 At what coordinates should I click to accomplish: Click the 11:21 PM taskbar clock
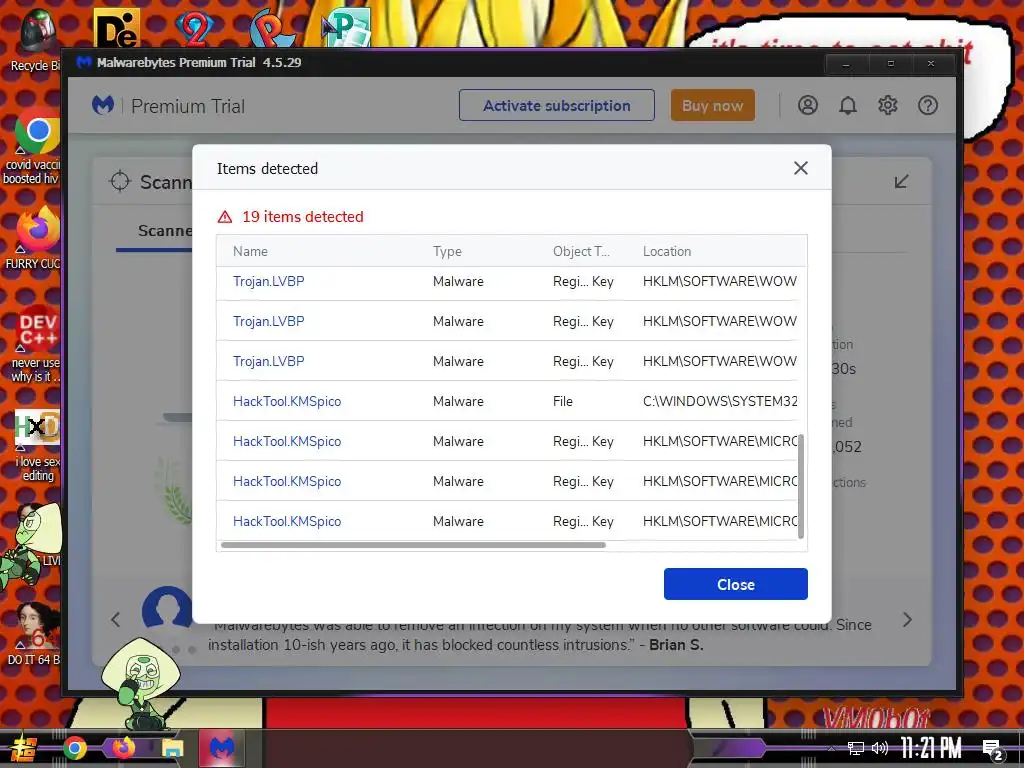931,748
